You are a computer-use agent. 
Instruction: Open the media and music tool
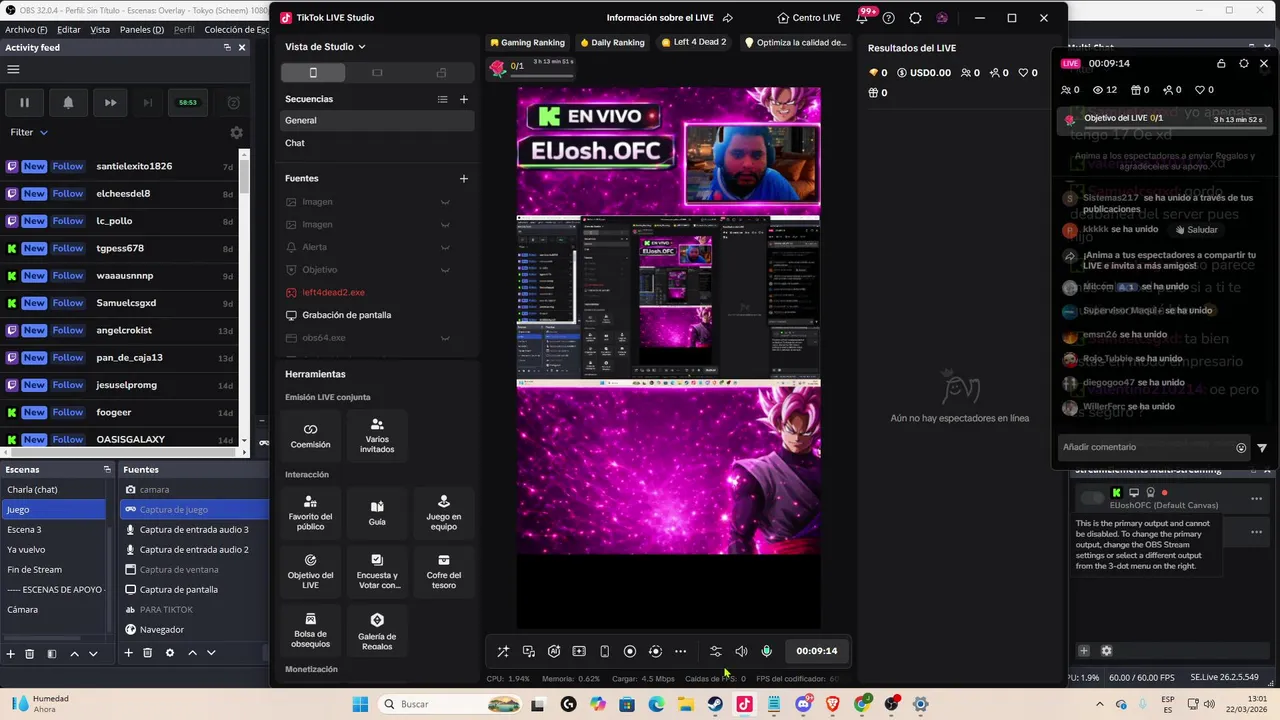[x=529, y=651]
